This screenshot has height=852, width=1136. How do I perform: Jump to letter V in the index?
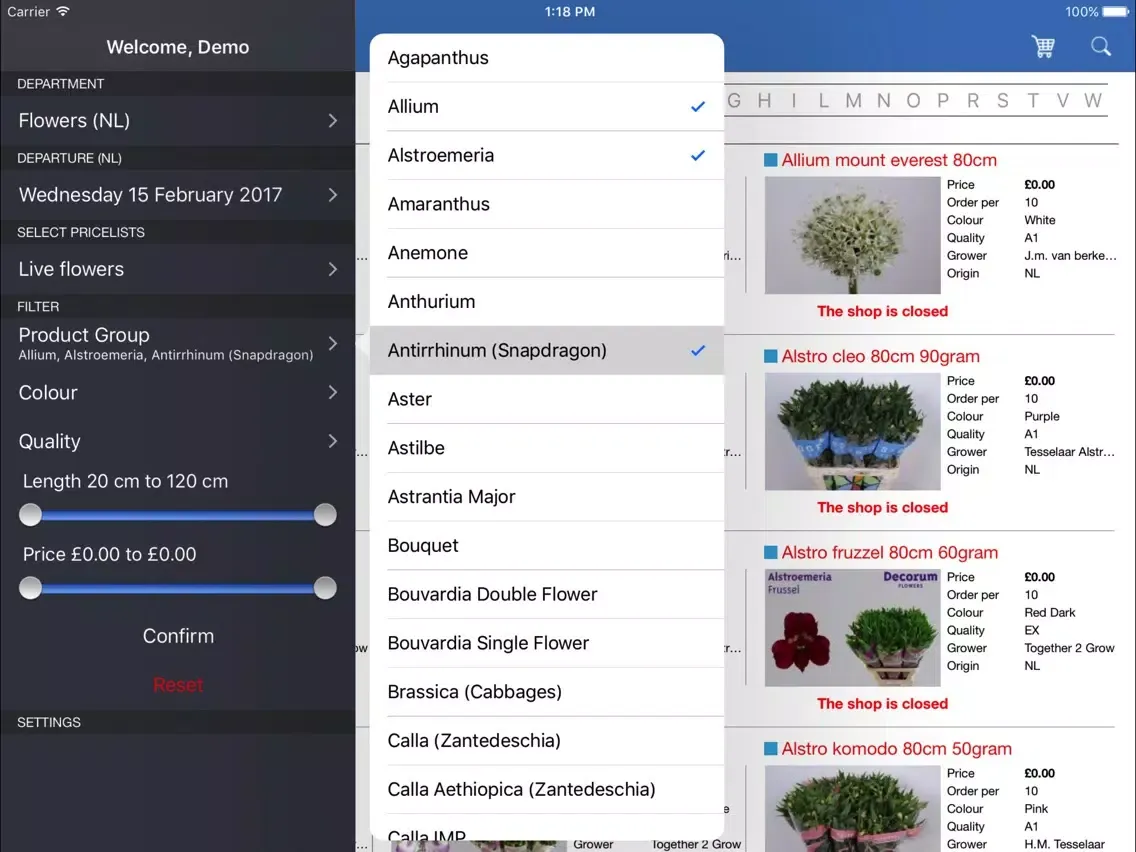coord(1063,101)
